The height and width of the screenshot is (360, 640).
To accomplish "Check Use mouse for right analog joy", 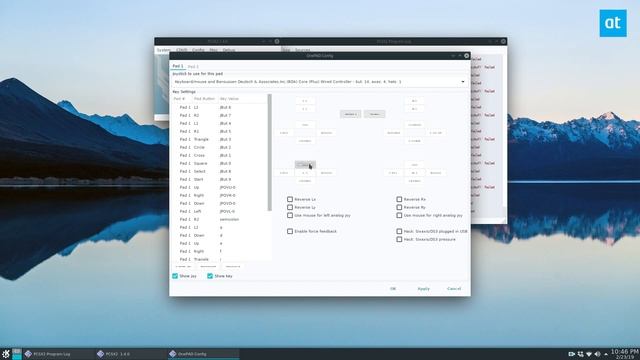I will pos(399,215).
